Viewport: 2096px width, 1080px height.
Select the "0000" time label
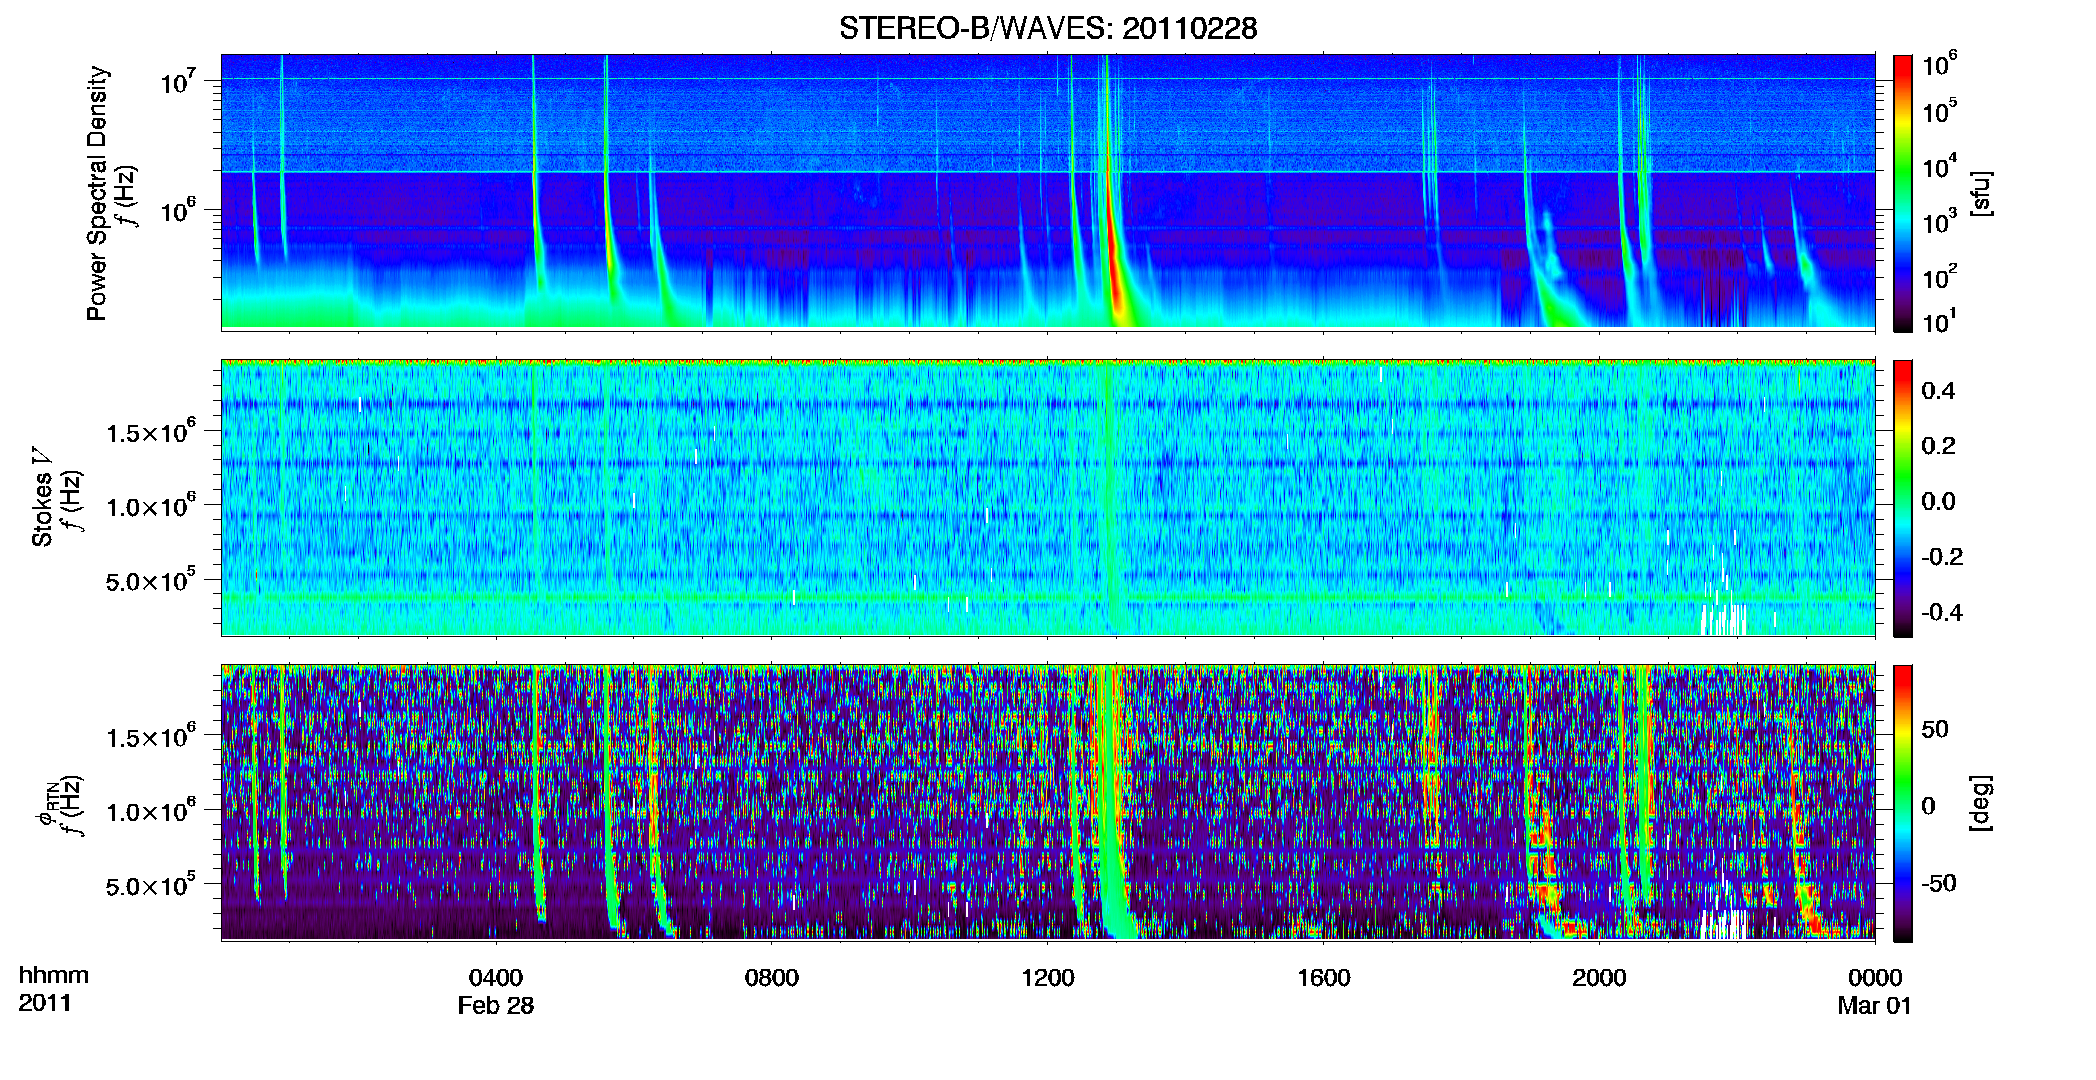1875,977
